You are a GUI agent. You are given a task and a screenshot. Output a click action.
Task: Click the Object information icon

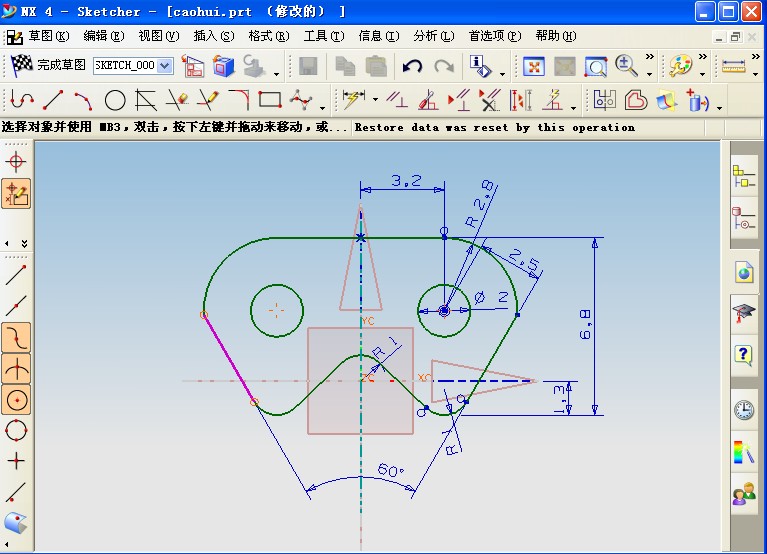pos(480,66)
